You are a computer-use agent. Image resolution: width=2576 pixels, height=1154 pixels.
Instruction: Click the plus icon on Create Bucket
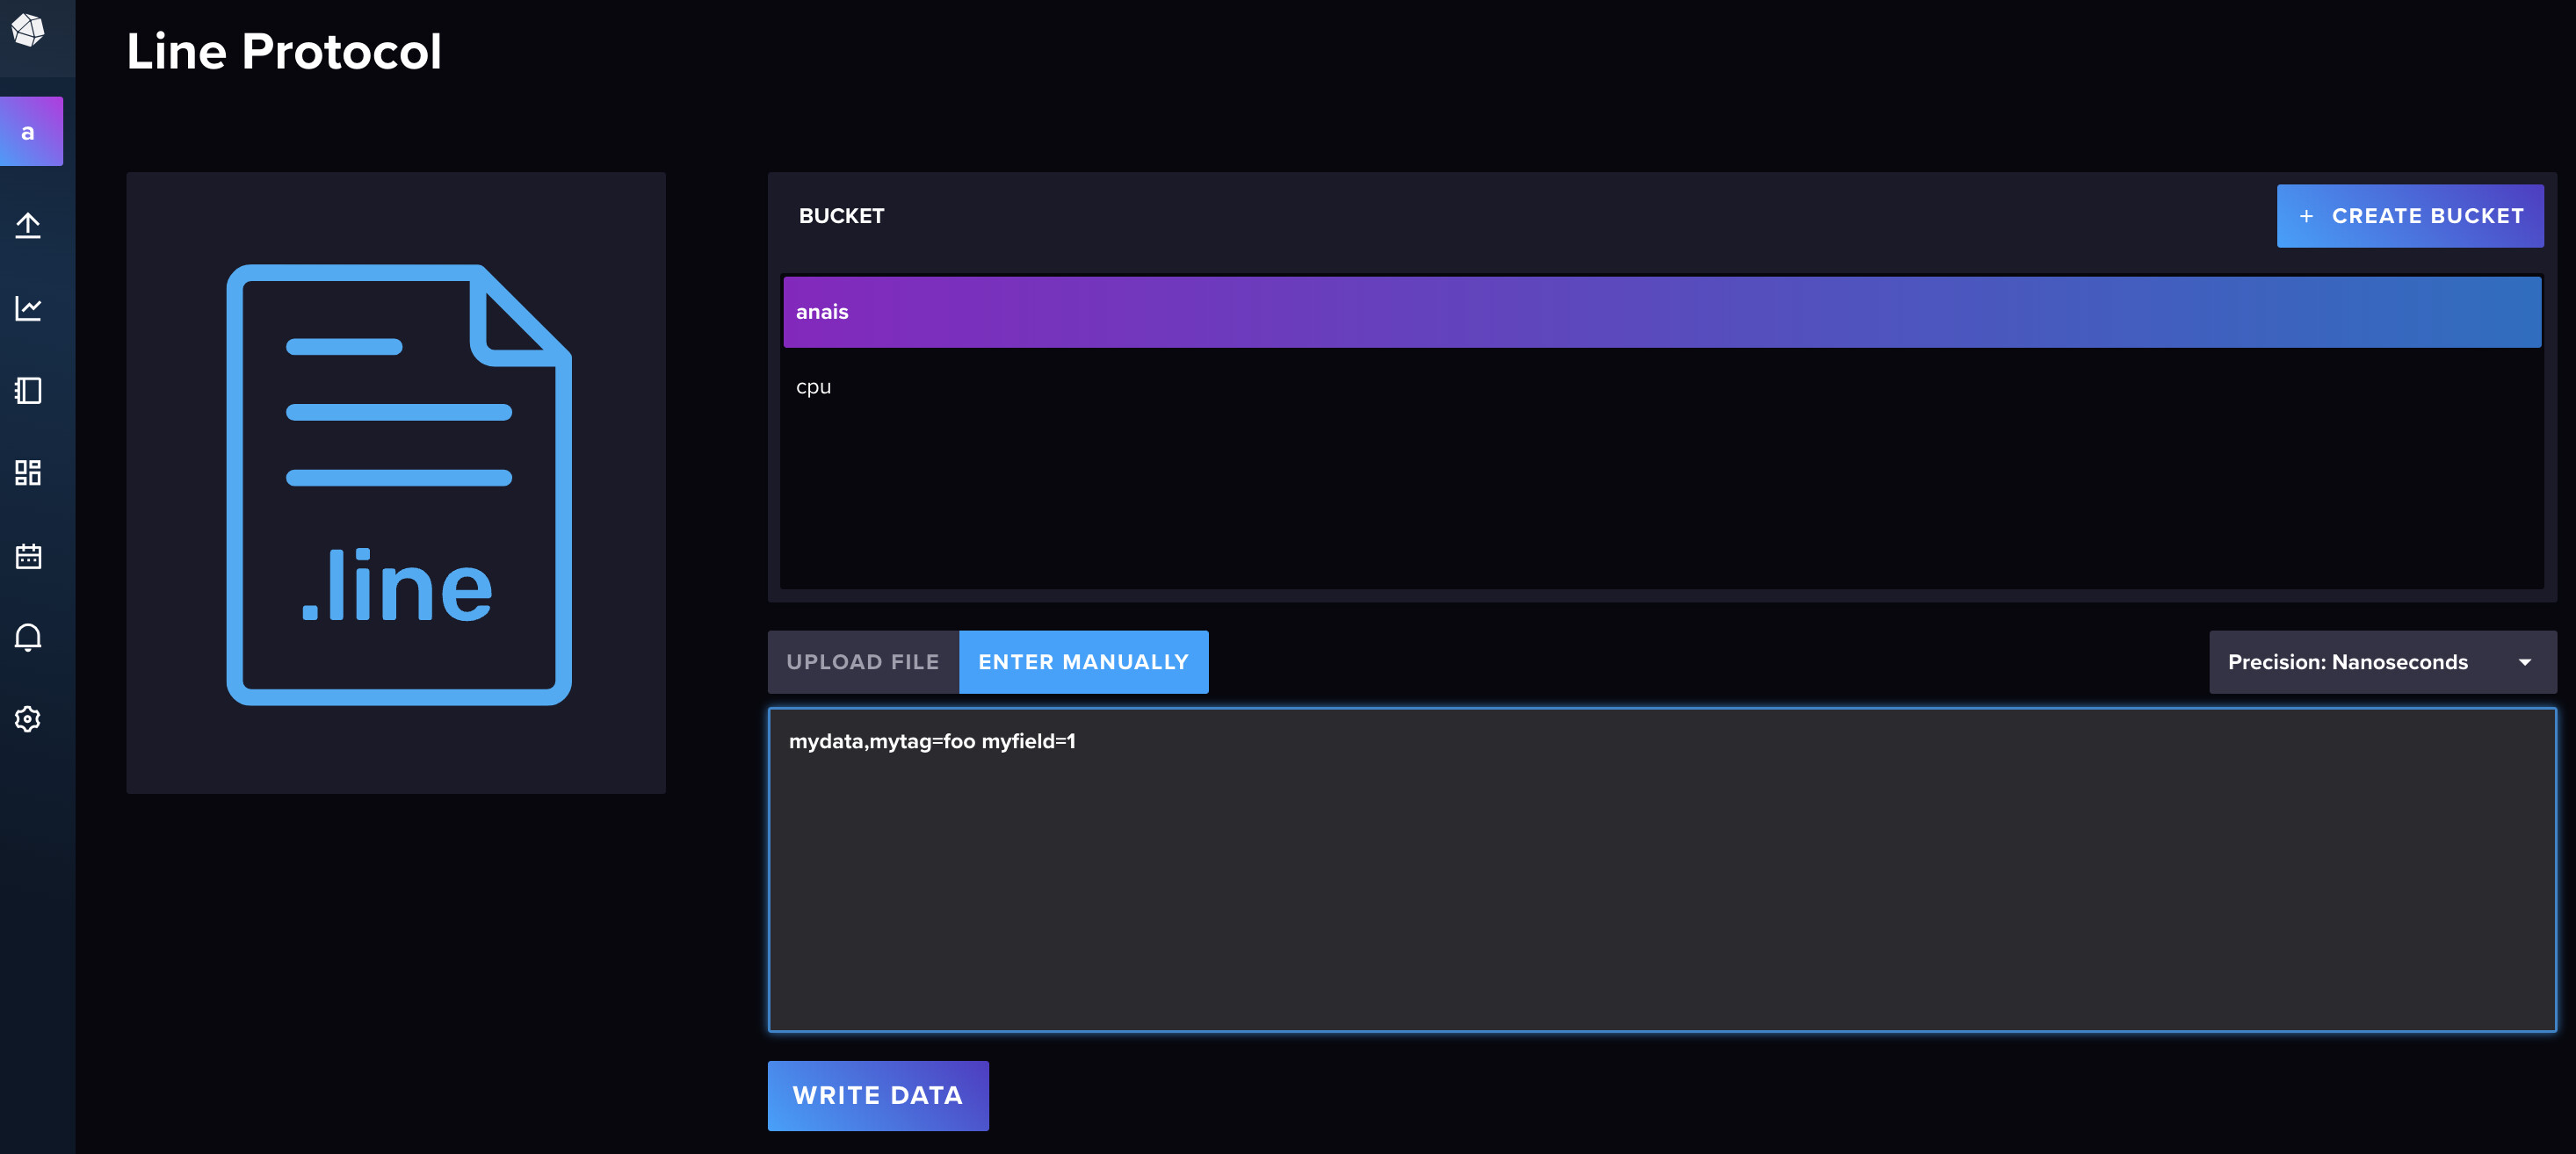[2306, 216]
